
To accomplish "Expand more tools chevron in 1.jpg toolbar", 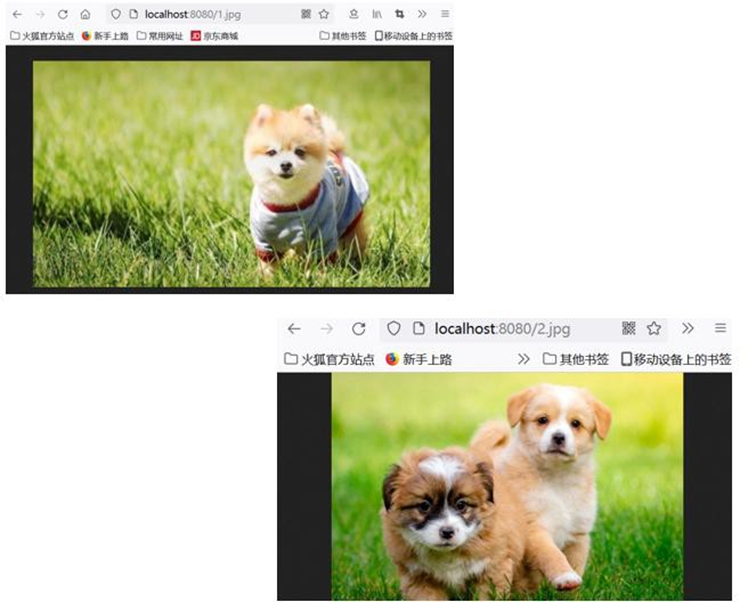I will [422, 14].
